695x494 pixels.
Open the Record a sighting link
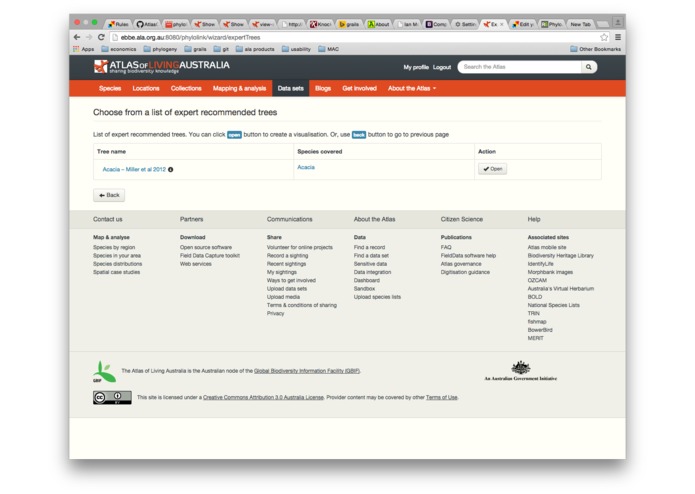point(287,256)
